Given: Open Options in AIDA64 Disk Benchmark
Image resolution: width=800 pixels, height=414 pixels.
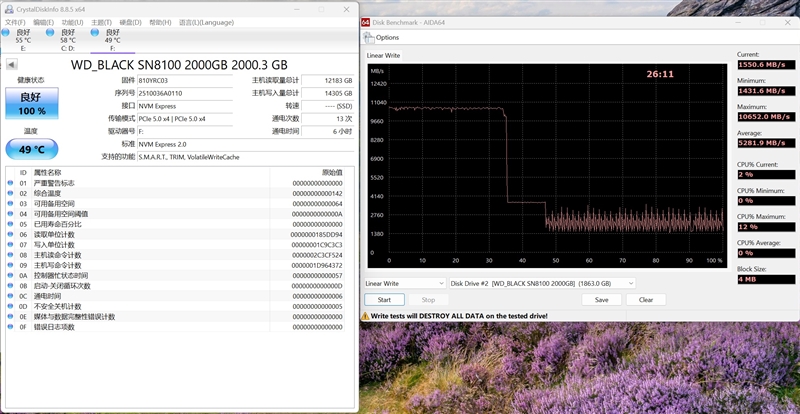Looking at the screenshot, I should (382, 37).
